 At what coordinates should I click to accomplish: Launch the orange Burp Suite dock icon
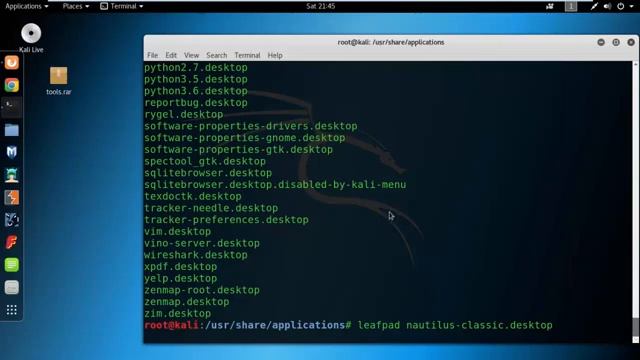11,62
